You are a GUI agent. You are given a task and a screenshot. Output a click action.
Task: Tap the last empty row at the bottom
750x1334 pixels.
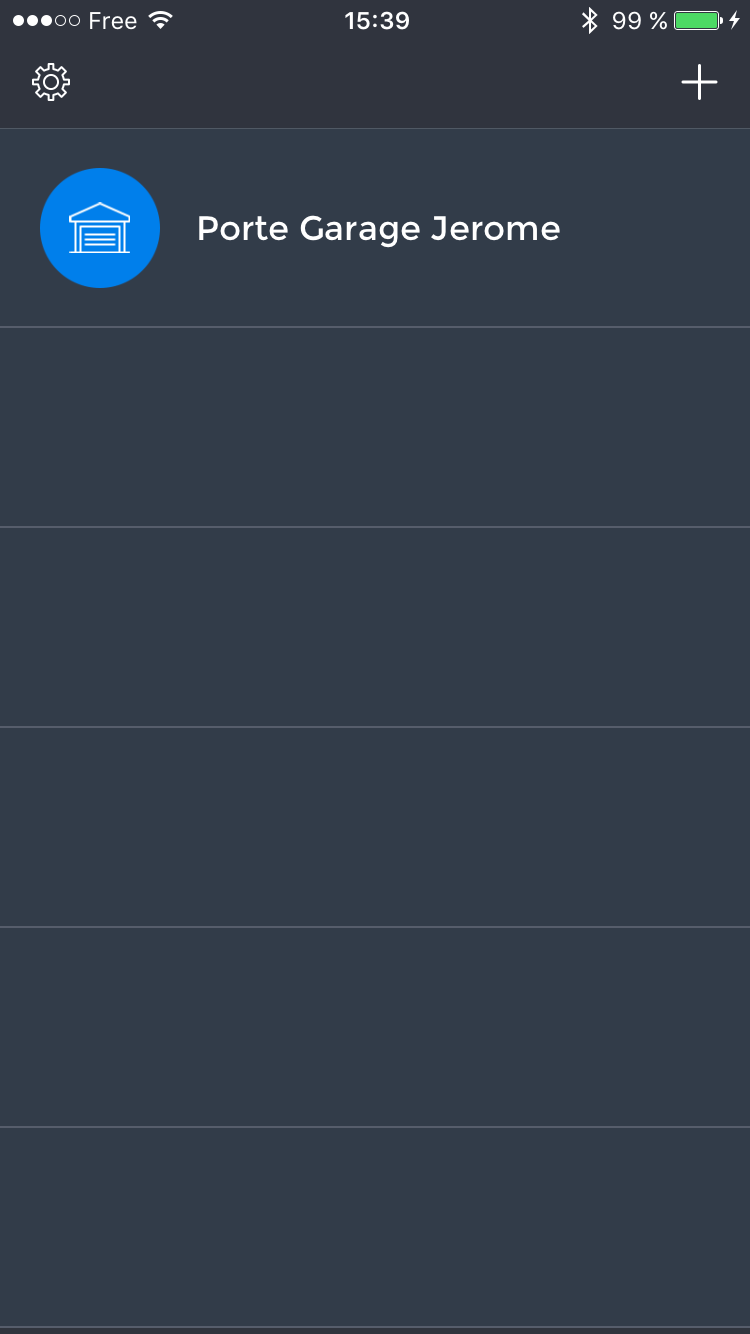375,1227
